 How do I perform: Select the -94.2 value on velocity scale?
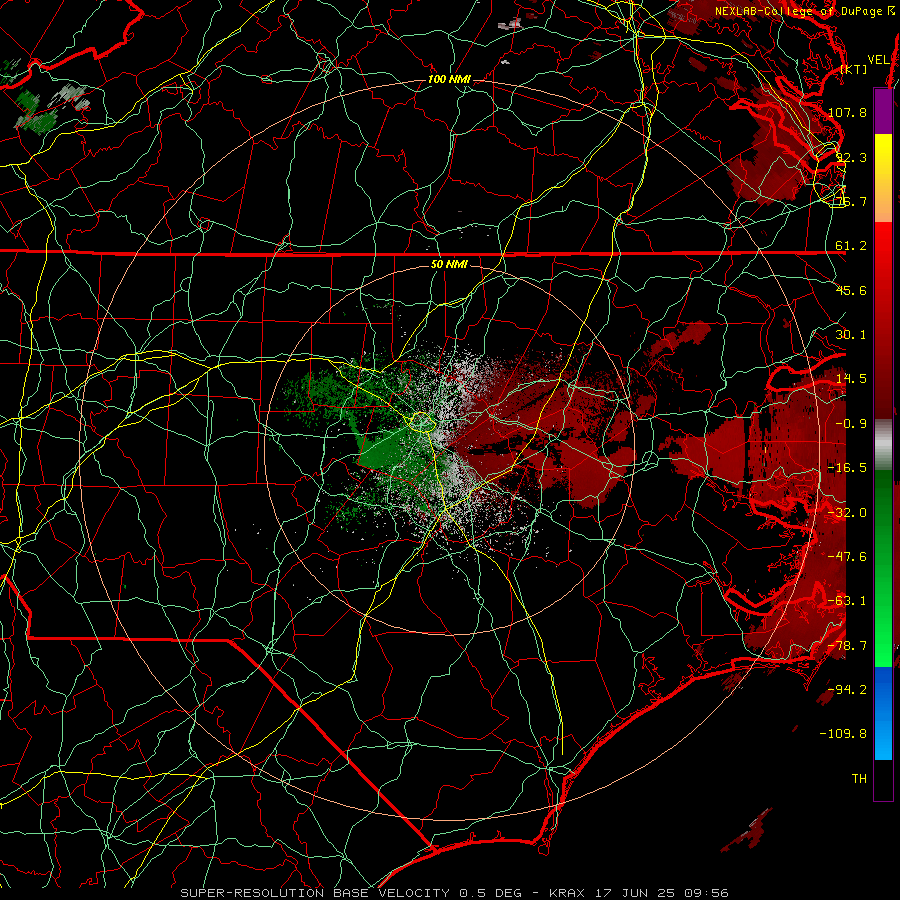(847, 690)
